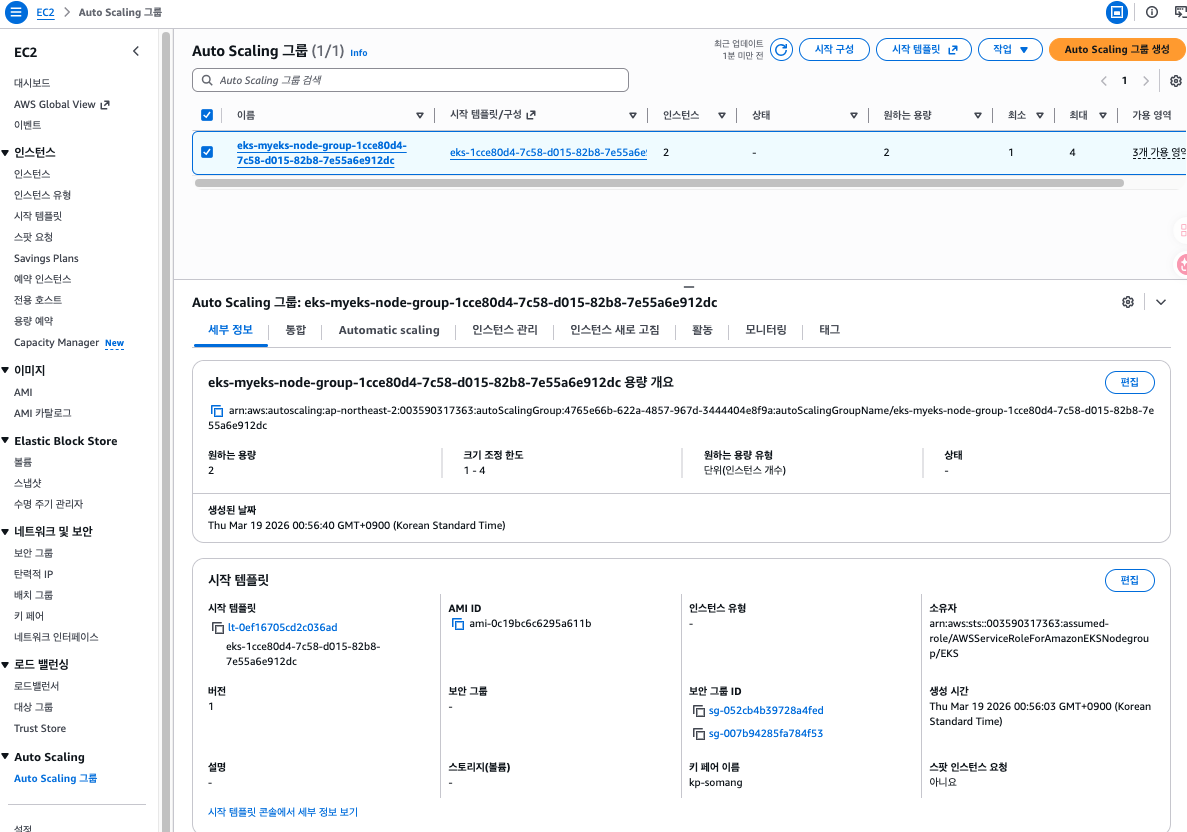Open 대시보드 in the sidebar
This screenshot has height=832, width=1187.
click(x=32, y=83)
